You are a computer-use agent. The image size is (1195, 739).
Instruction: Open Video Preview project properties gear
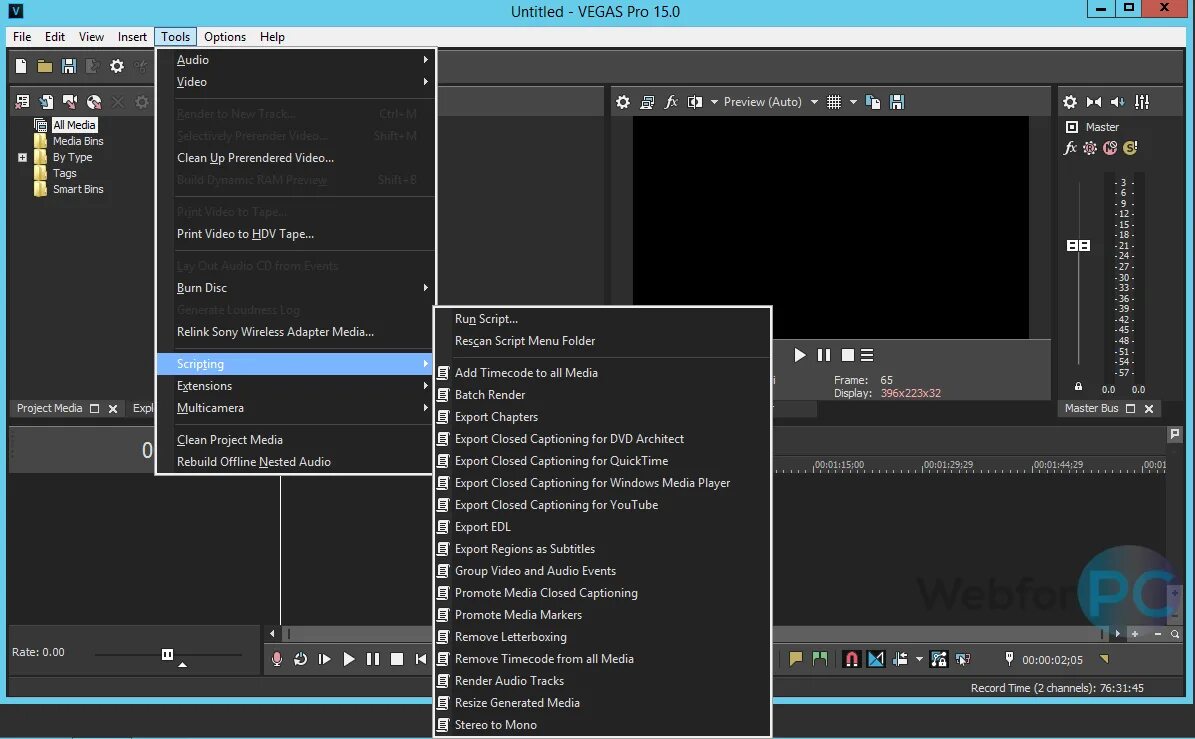pos(623,102)
